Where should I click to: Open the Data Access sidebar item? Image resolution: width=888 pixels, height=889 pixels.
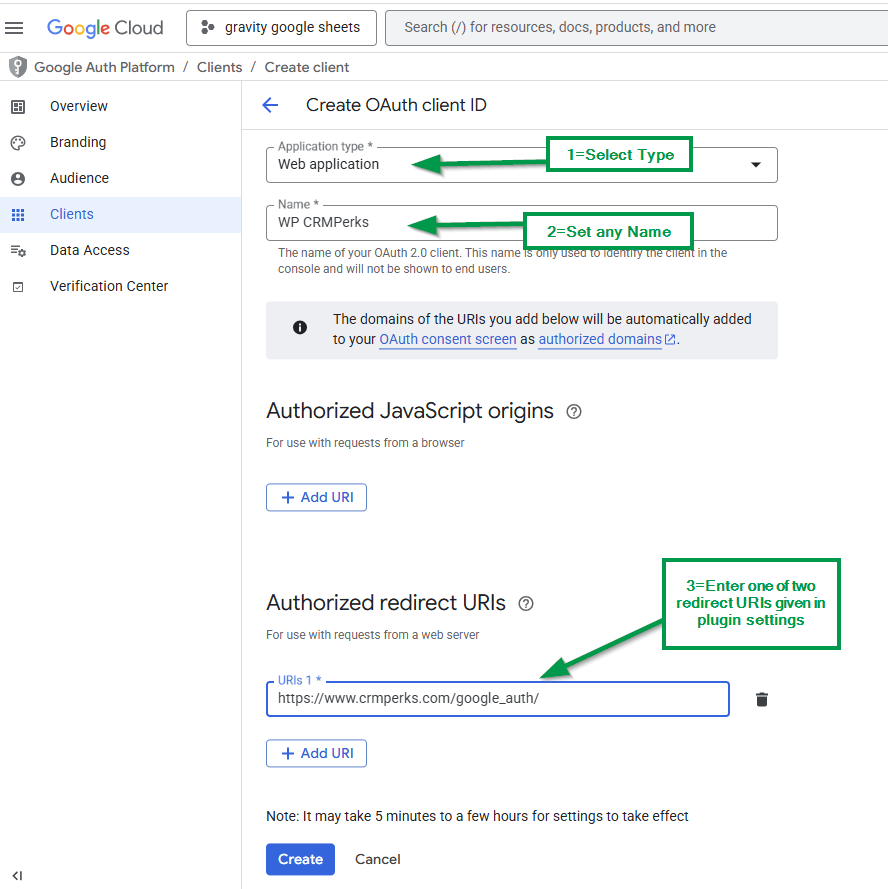click(x=120, y=250)
